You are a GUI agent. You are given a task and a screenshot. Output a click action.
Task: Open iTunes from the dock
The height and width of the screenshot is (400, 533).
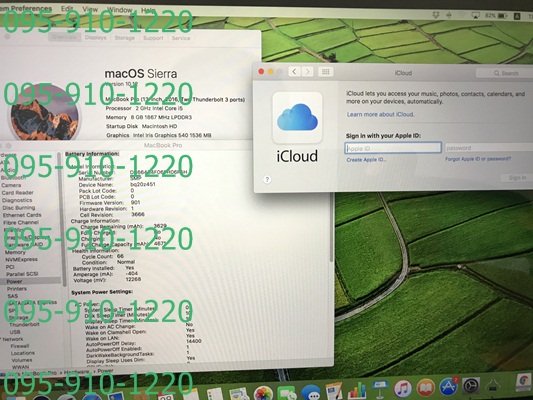click(403, 388)
